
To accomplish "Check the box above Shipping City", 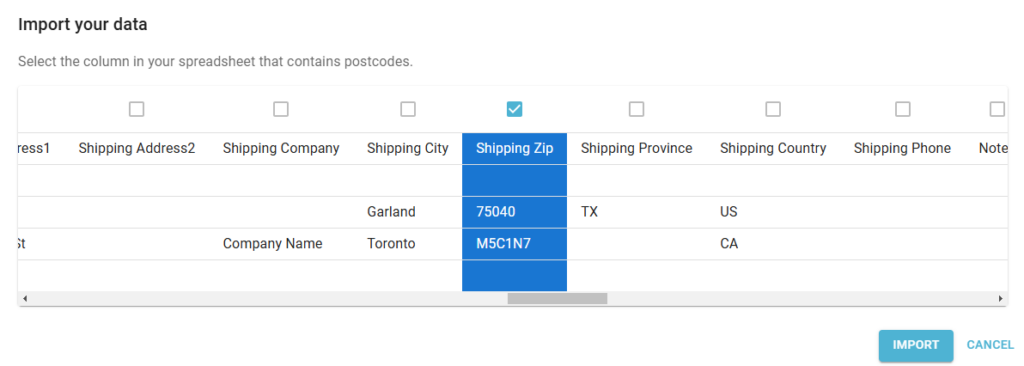I will coord(408,109).
